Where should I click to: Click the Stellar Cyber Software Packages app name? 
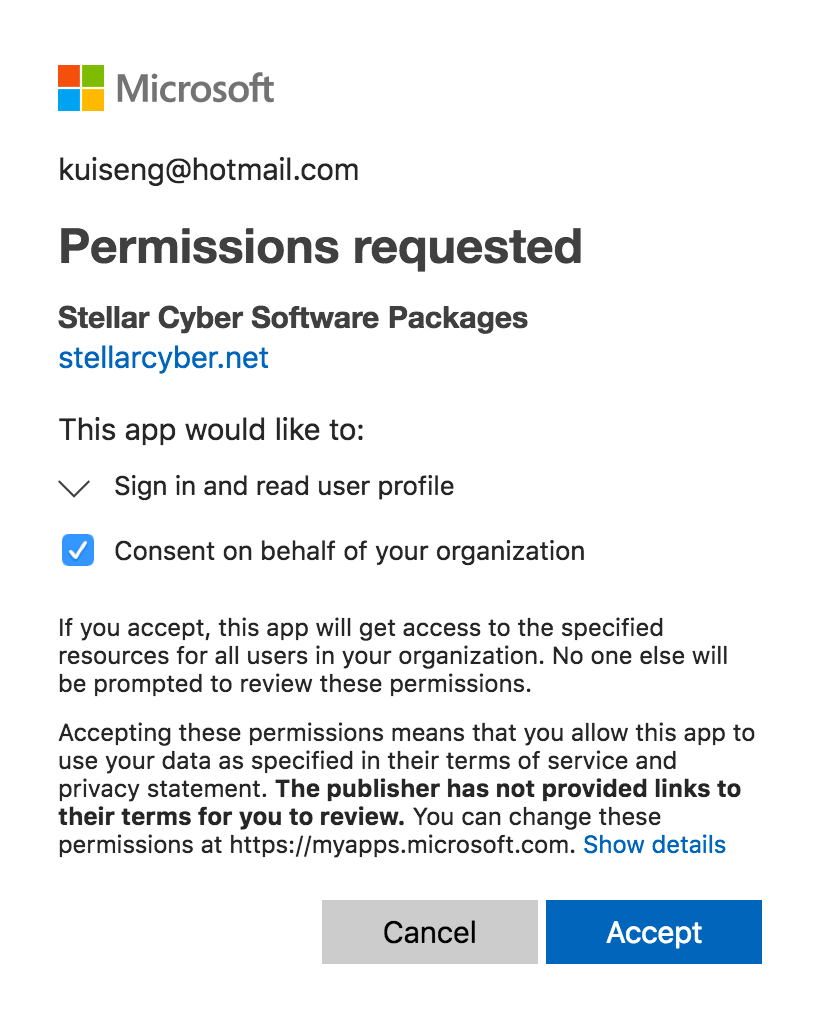[x=293, y=318]
